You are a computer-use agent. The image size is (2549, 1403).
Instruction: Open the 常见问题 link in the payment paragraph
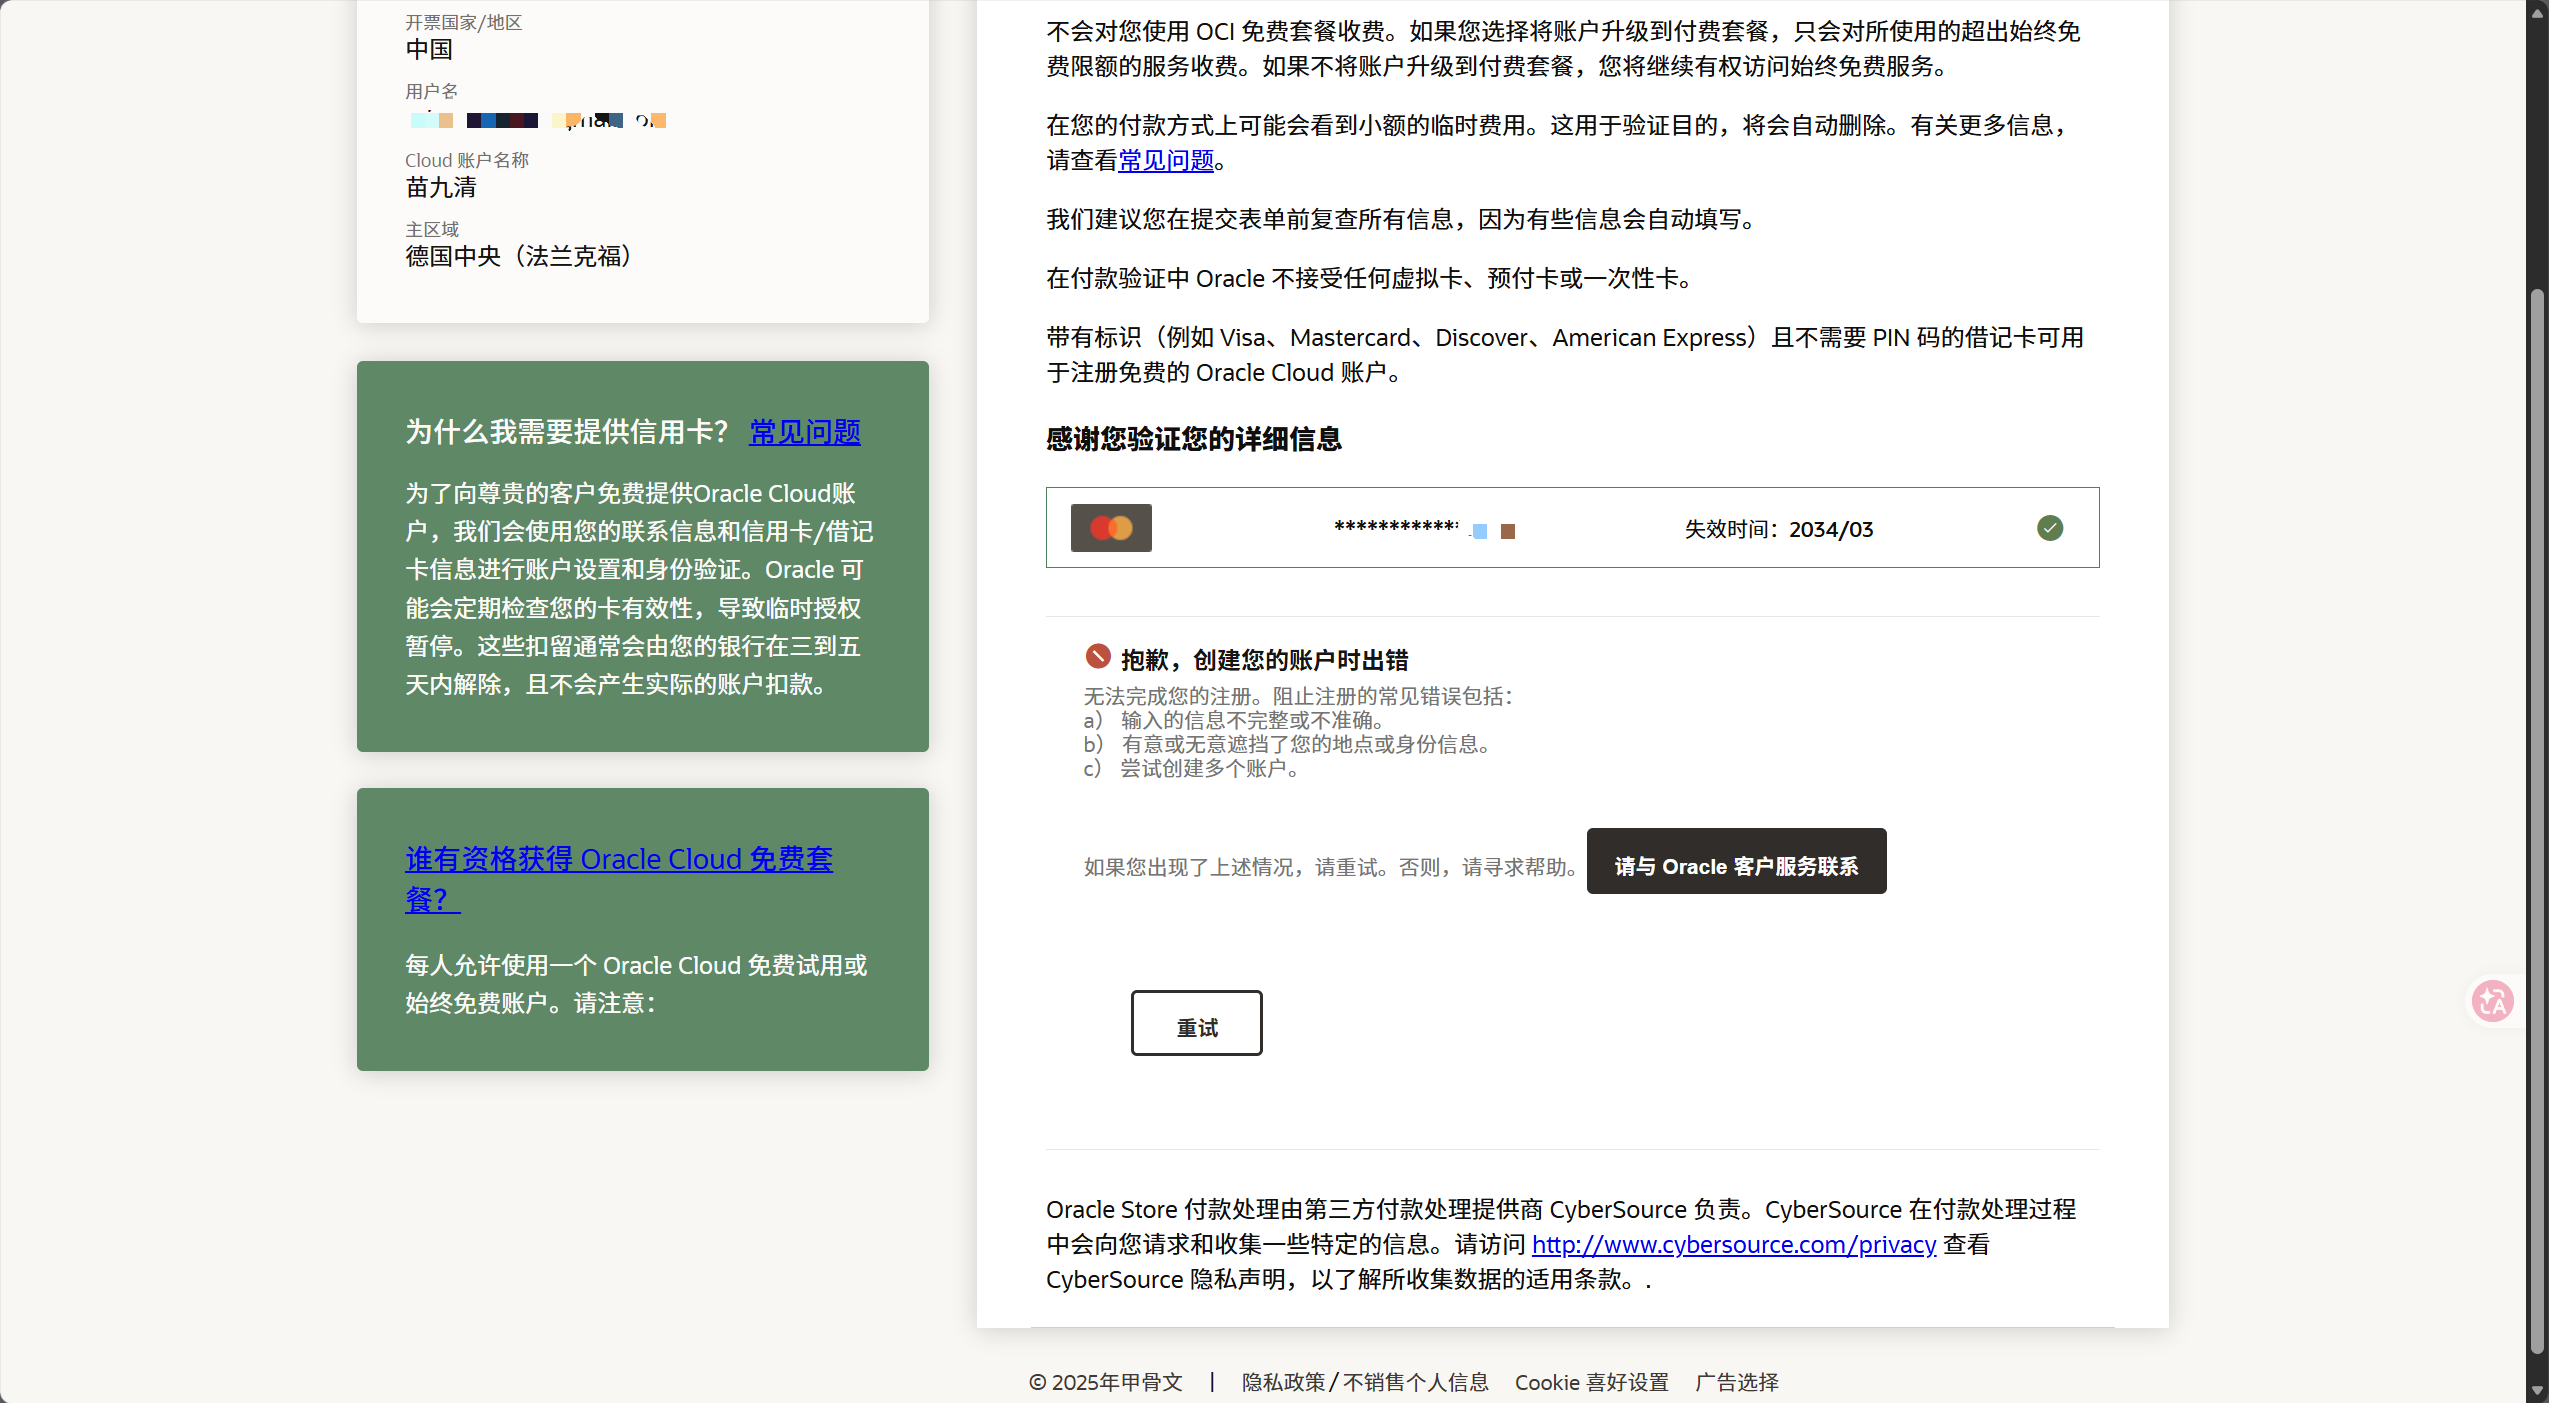(1166, 161)
